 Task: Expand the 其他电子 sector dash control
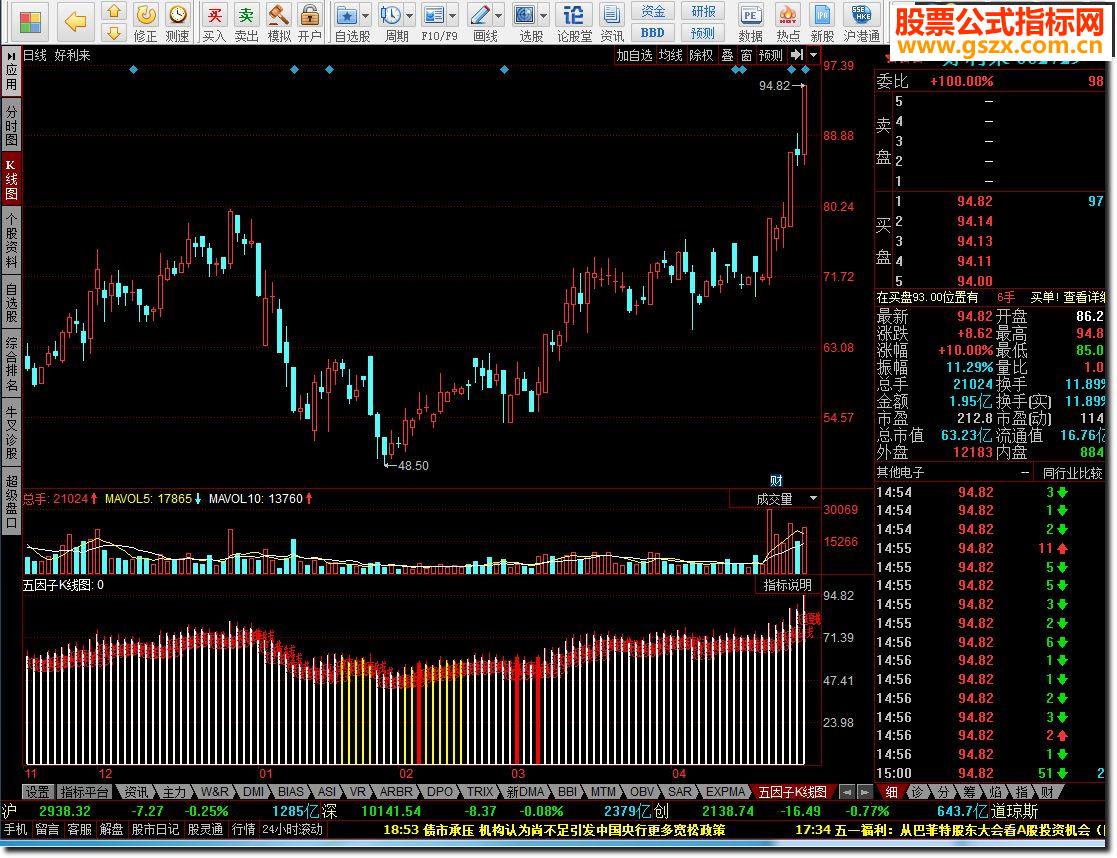pyautogui.click(x=1024, y=472)
